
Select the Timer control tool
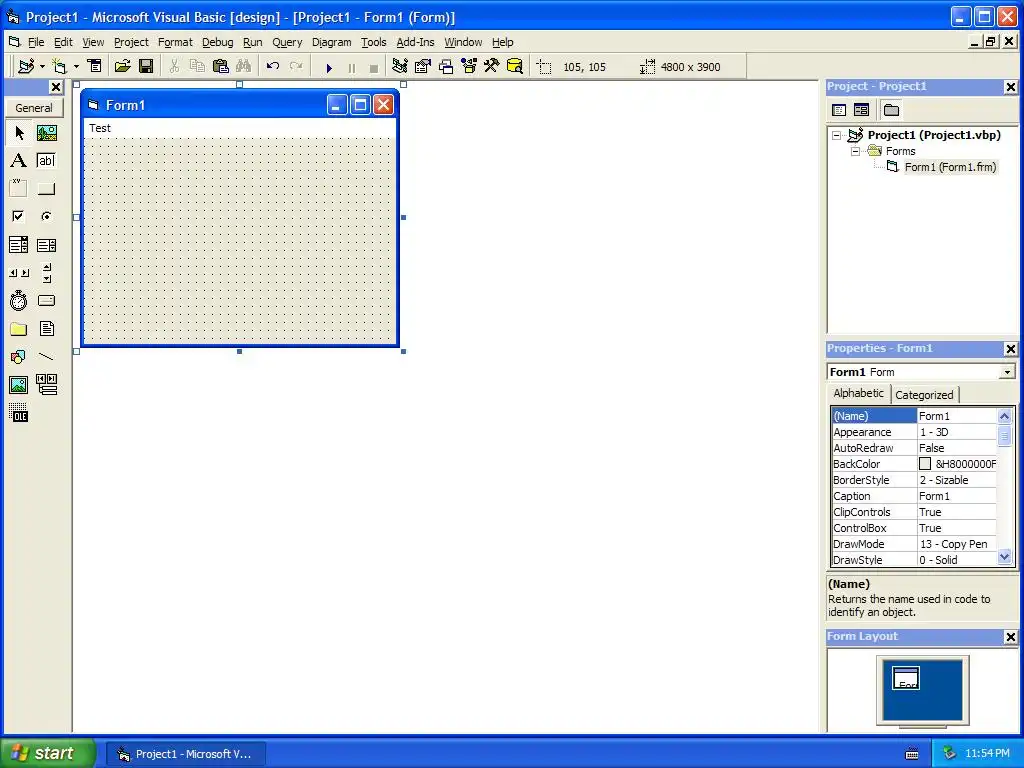[x=19, y=300]
